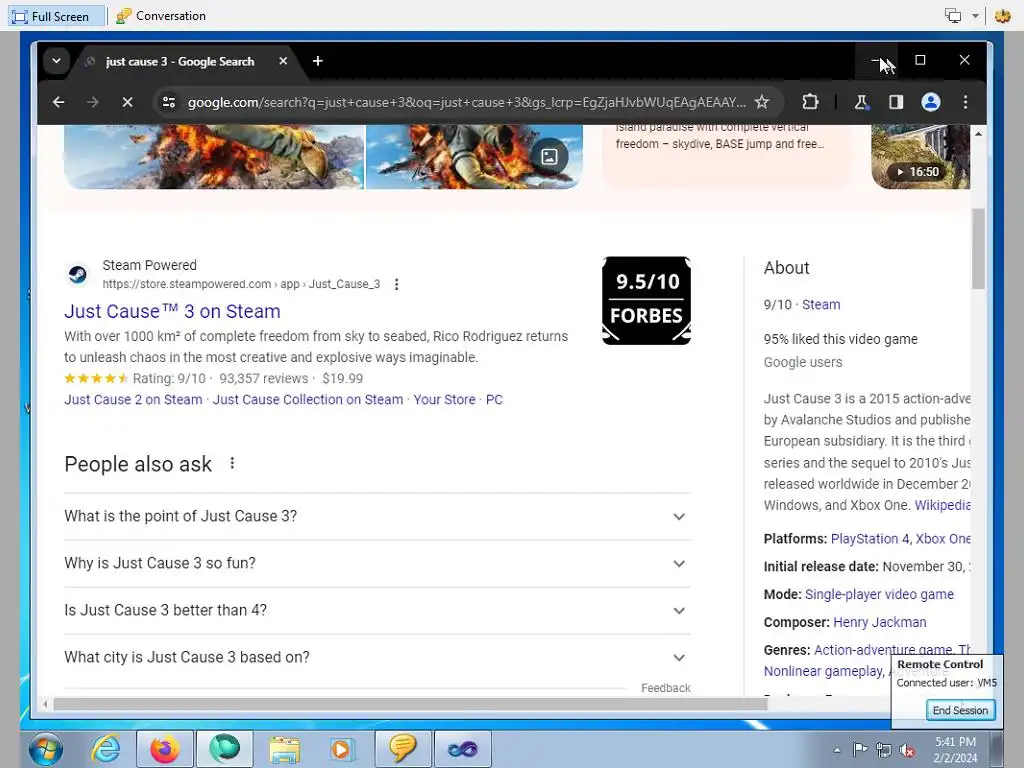Open the green globe taskbar app
1024x768 pixels.
(224, 748)
